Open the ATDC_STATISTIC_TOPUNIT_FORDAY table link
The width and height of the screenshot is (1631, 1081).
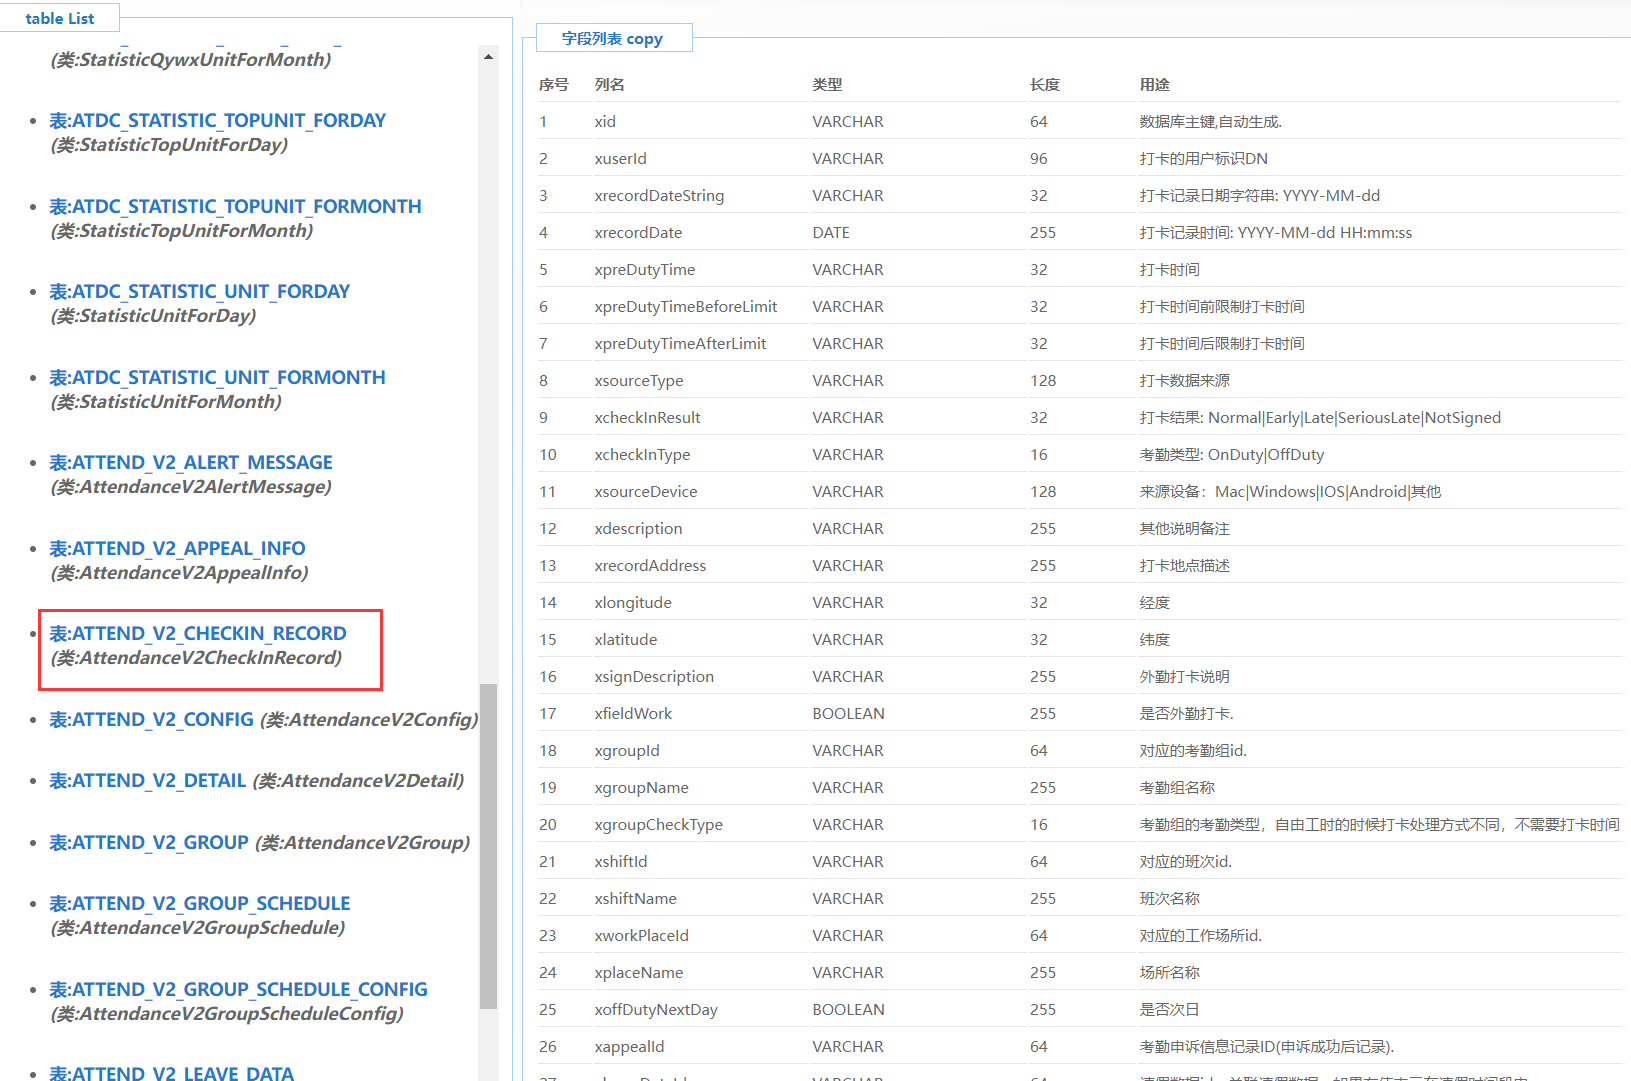(217, 121)
